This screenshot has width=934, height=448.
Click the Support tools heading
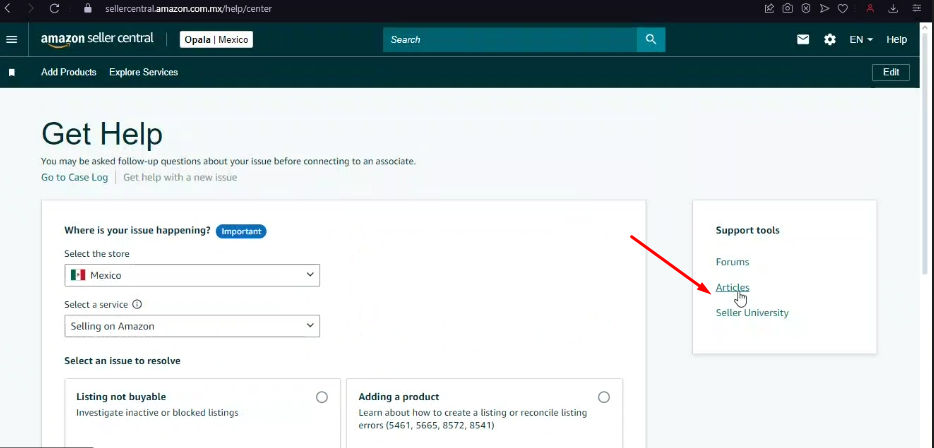point(748,231)
